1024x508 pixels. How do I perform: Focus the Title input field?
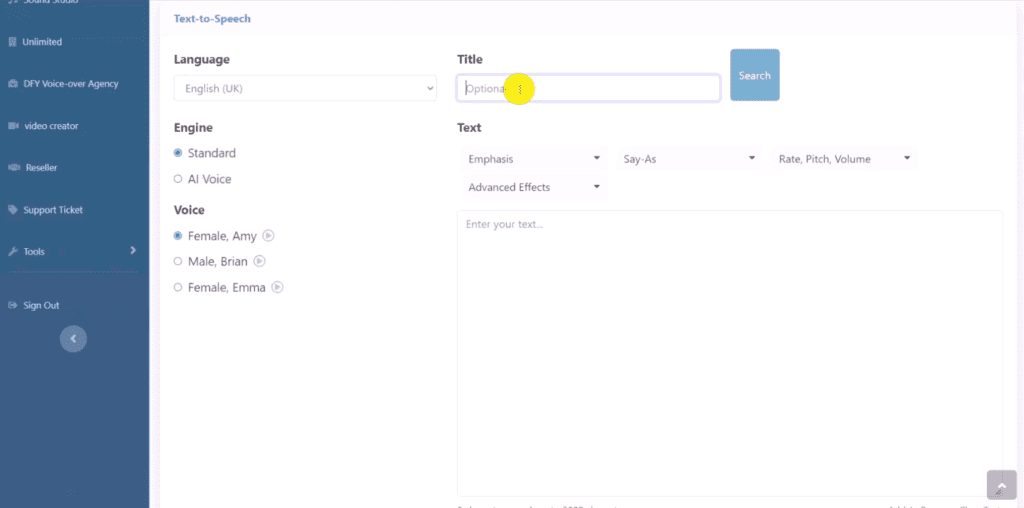(588, 88)
